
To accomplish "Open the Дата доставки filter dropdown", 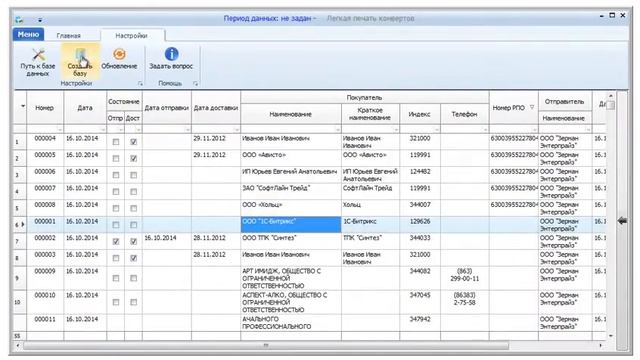I will pyautogui.click(x=236, y=129).
